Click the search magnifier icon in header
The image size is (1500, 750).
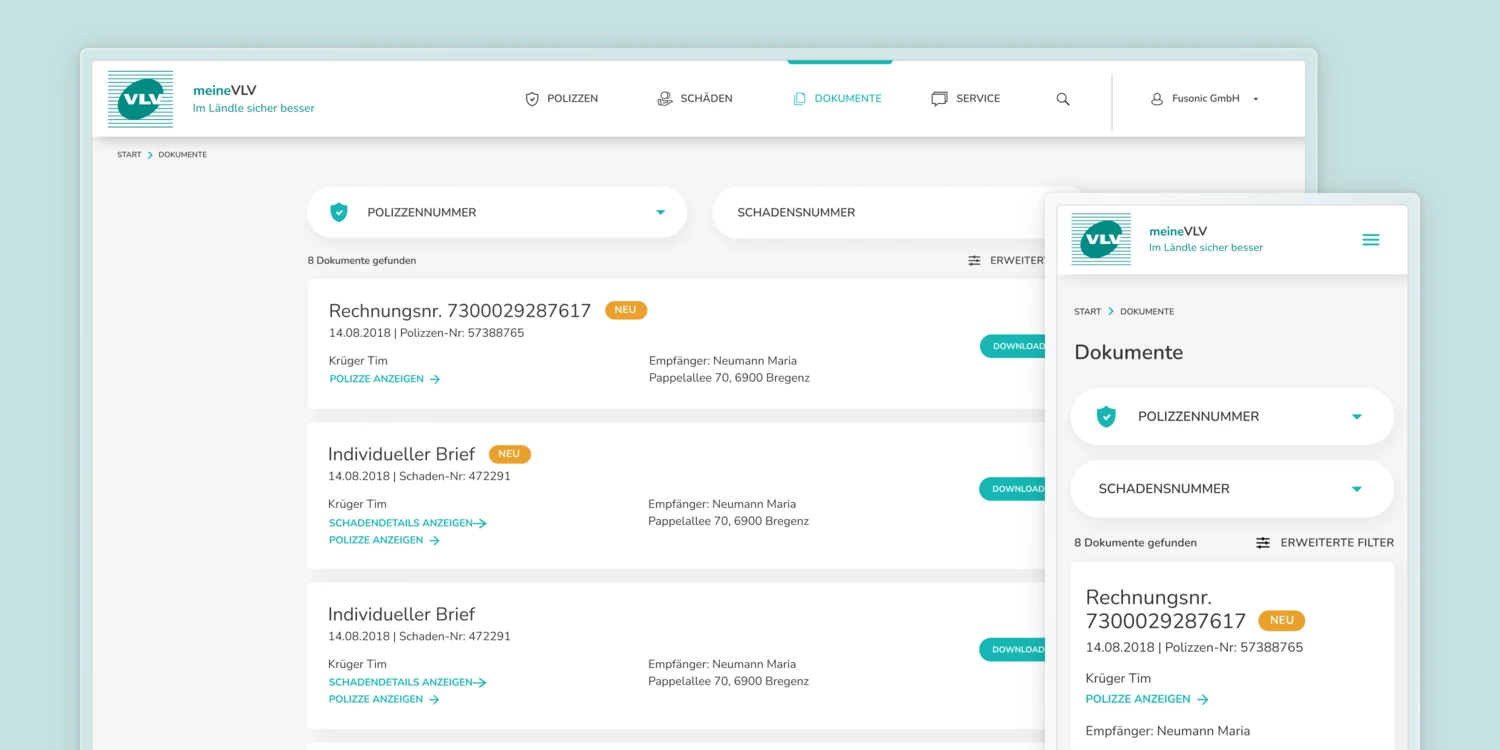coord(1063,99)
